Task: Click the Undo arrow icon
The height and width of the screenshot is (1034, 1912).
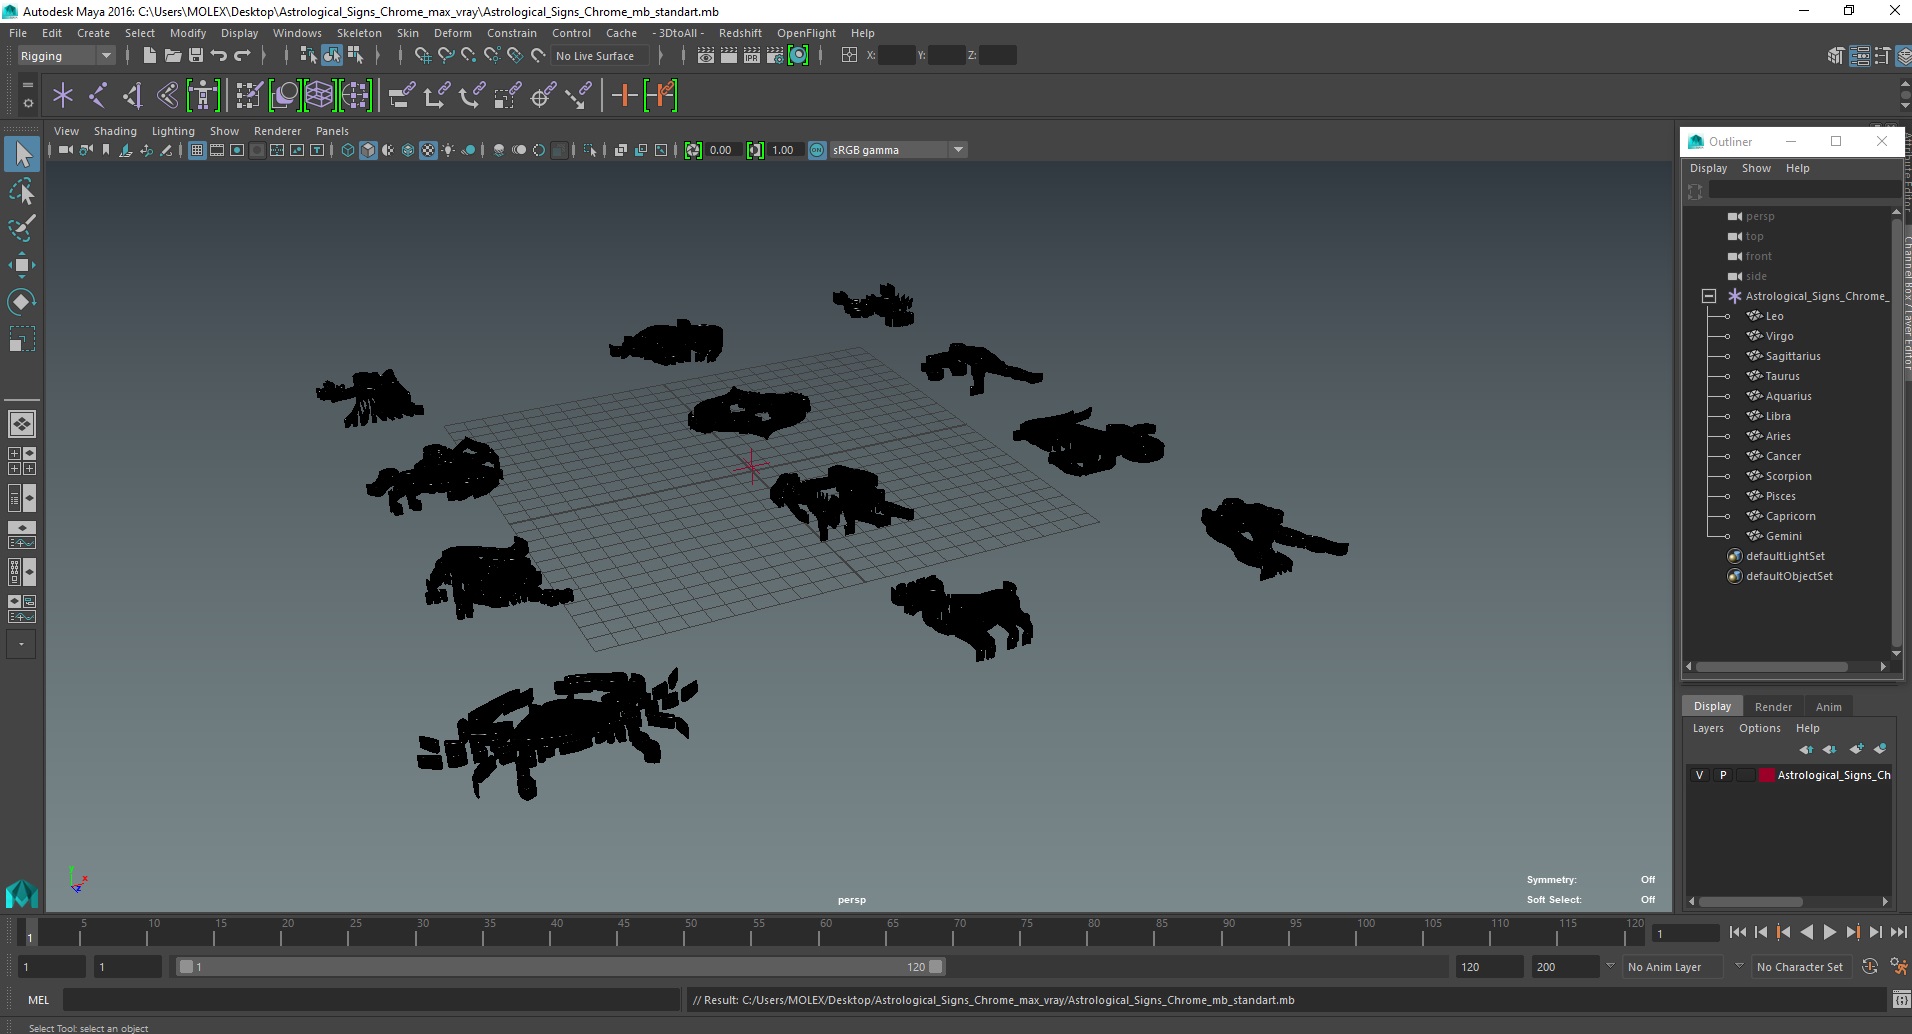Action: click(x=219, y=56)
